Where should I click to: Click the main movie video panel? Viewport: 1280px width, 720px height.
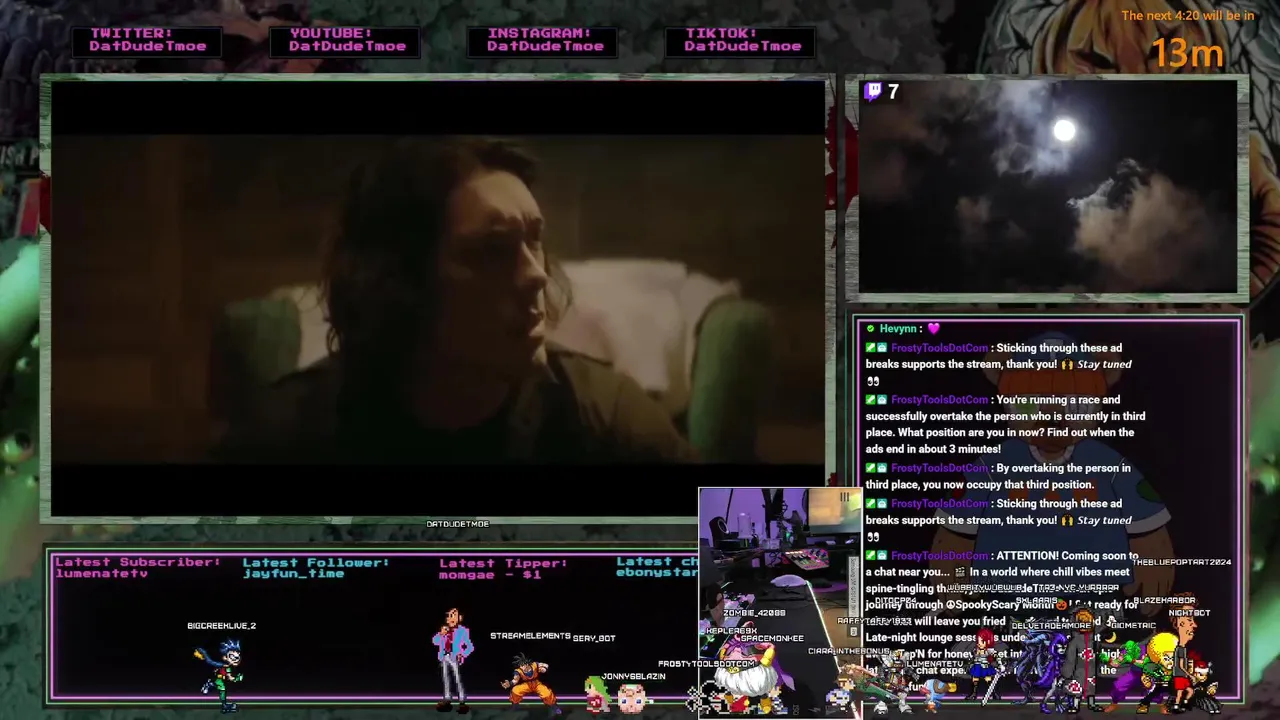coord(439,299)
